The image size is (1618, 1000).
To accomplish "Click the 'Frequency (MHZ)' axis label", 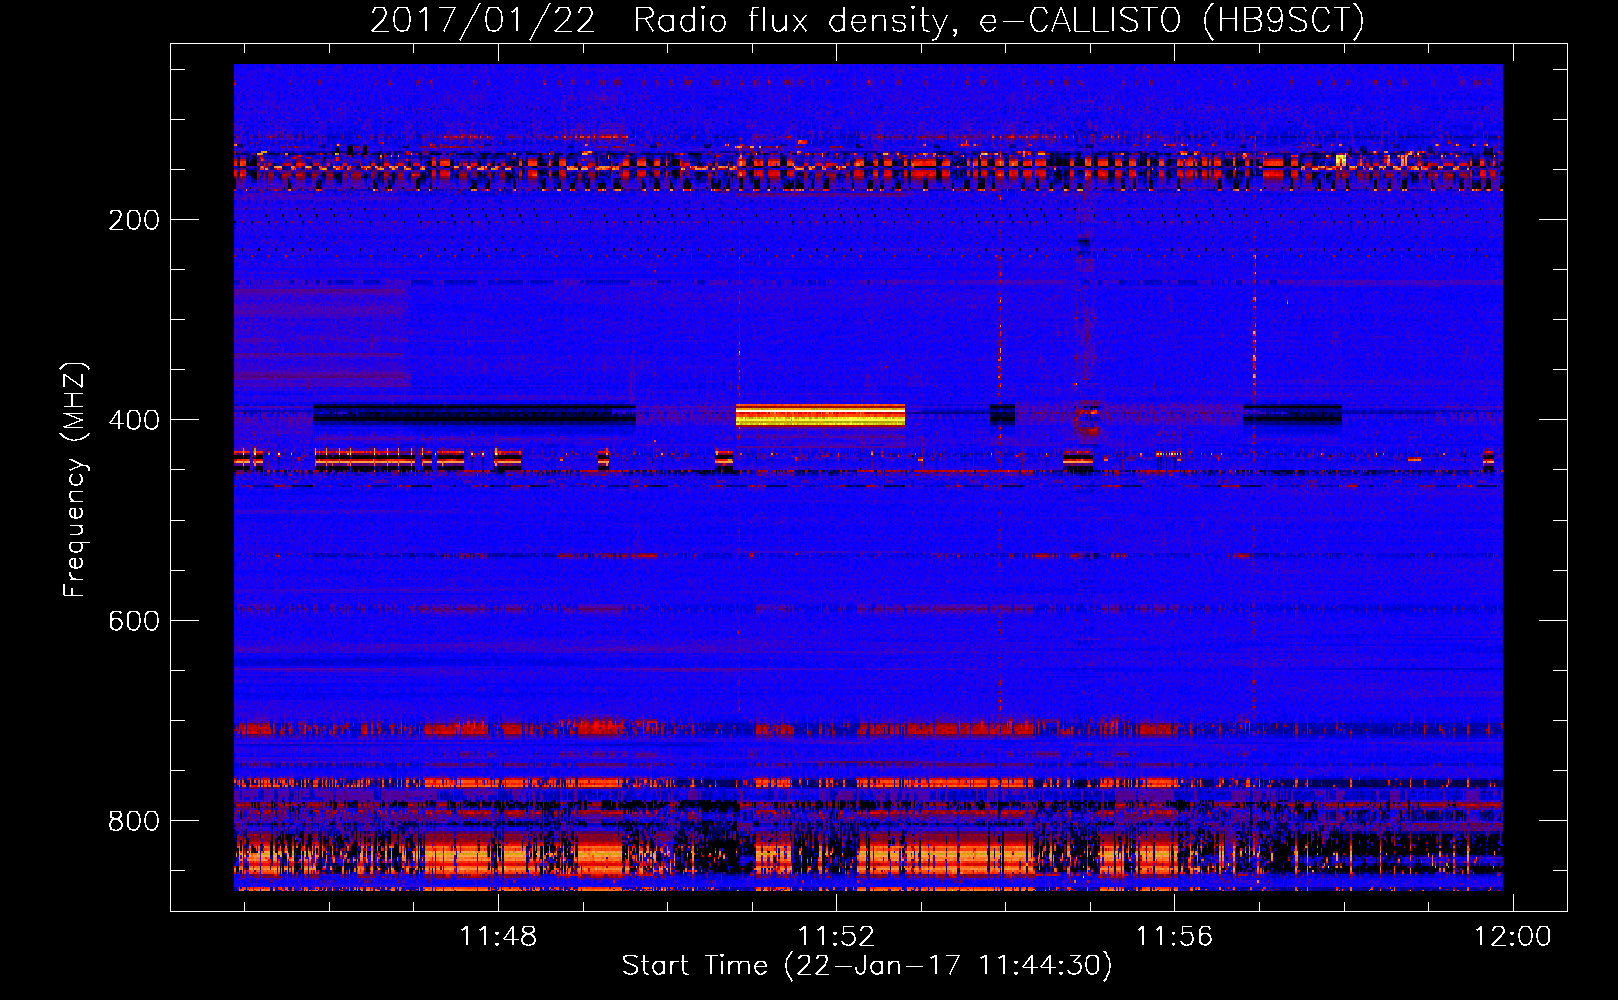I will coord(75,480).
